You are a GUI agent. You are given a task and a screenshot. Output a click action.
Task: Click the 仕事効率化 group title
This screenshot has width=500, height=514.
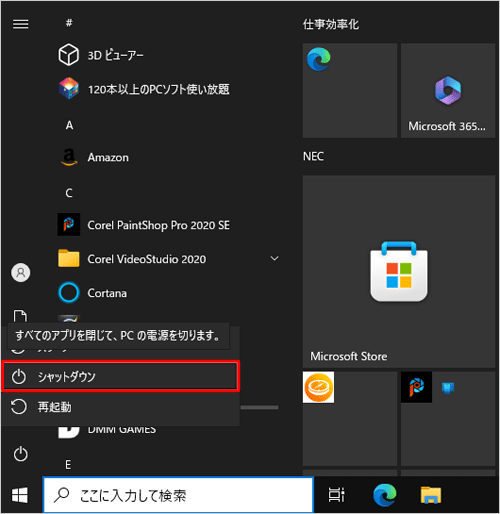[331, 24]
